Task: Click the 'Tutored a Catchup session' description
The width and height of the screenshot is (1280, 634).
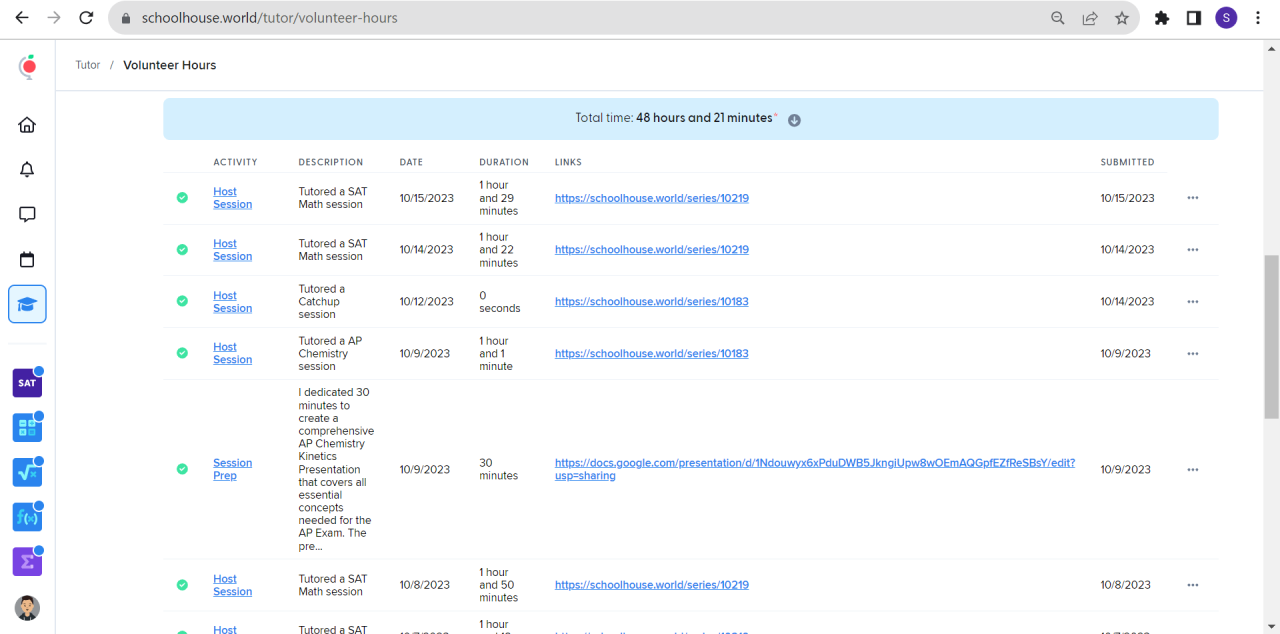Action: pos(322,302)
